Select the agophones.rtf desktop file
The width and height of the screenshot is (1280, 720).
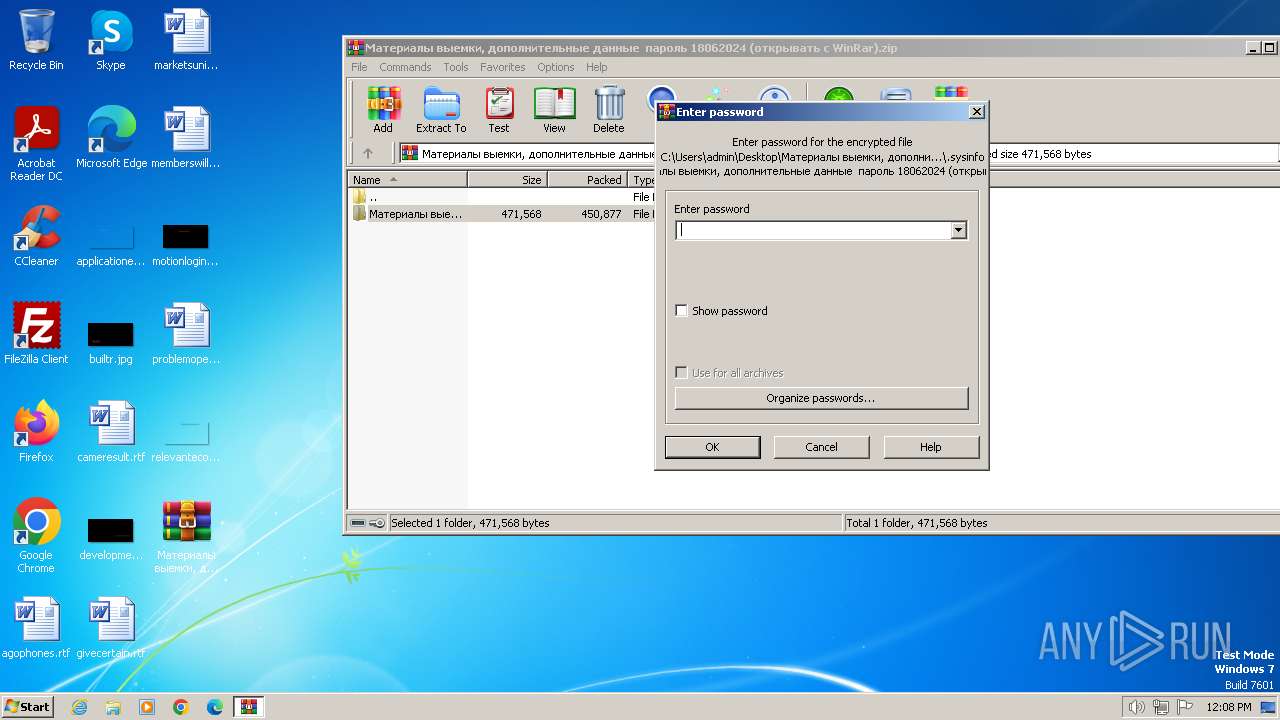pyautogui.click(x=36, y=628)
